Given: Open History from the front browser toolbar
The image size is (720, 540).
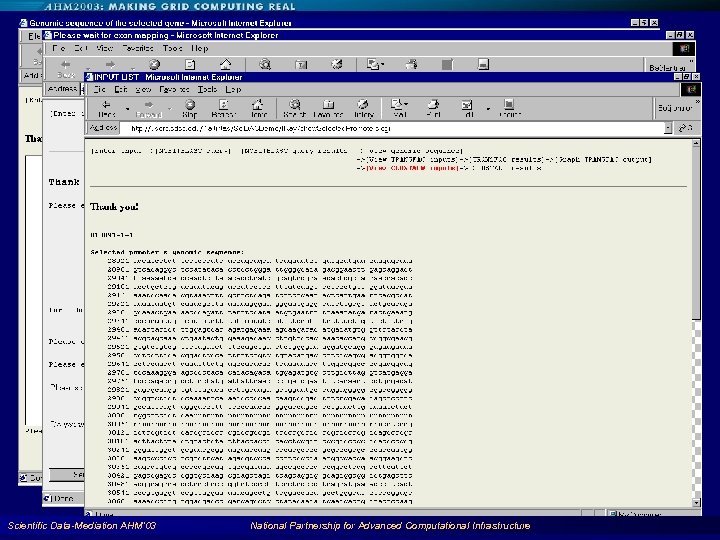Looking at the screenshot, I should coord(362,107).
